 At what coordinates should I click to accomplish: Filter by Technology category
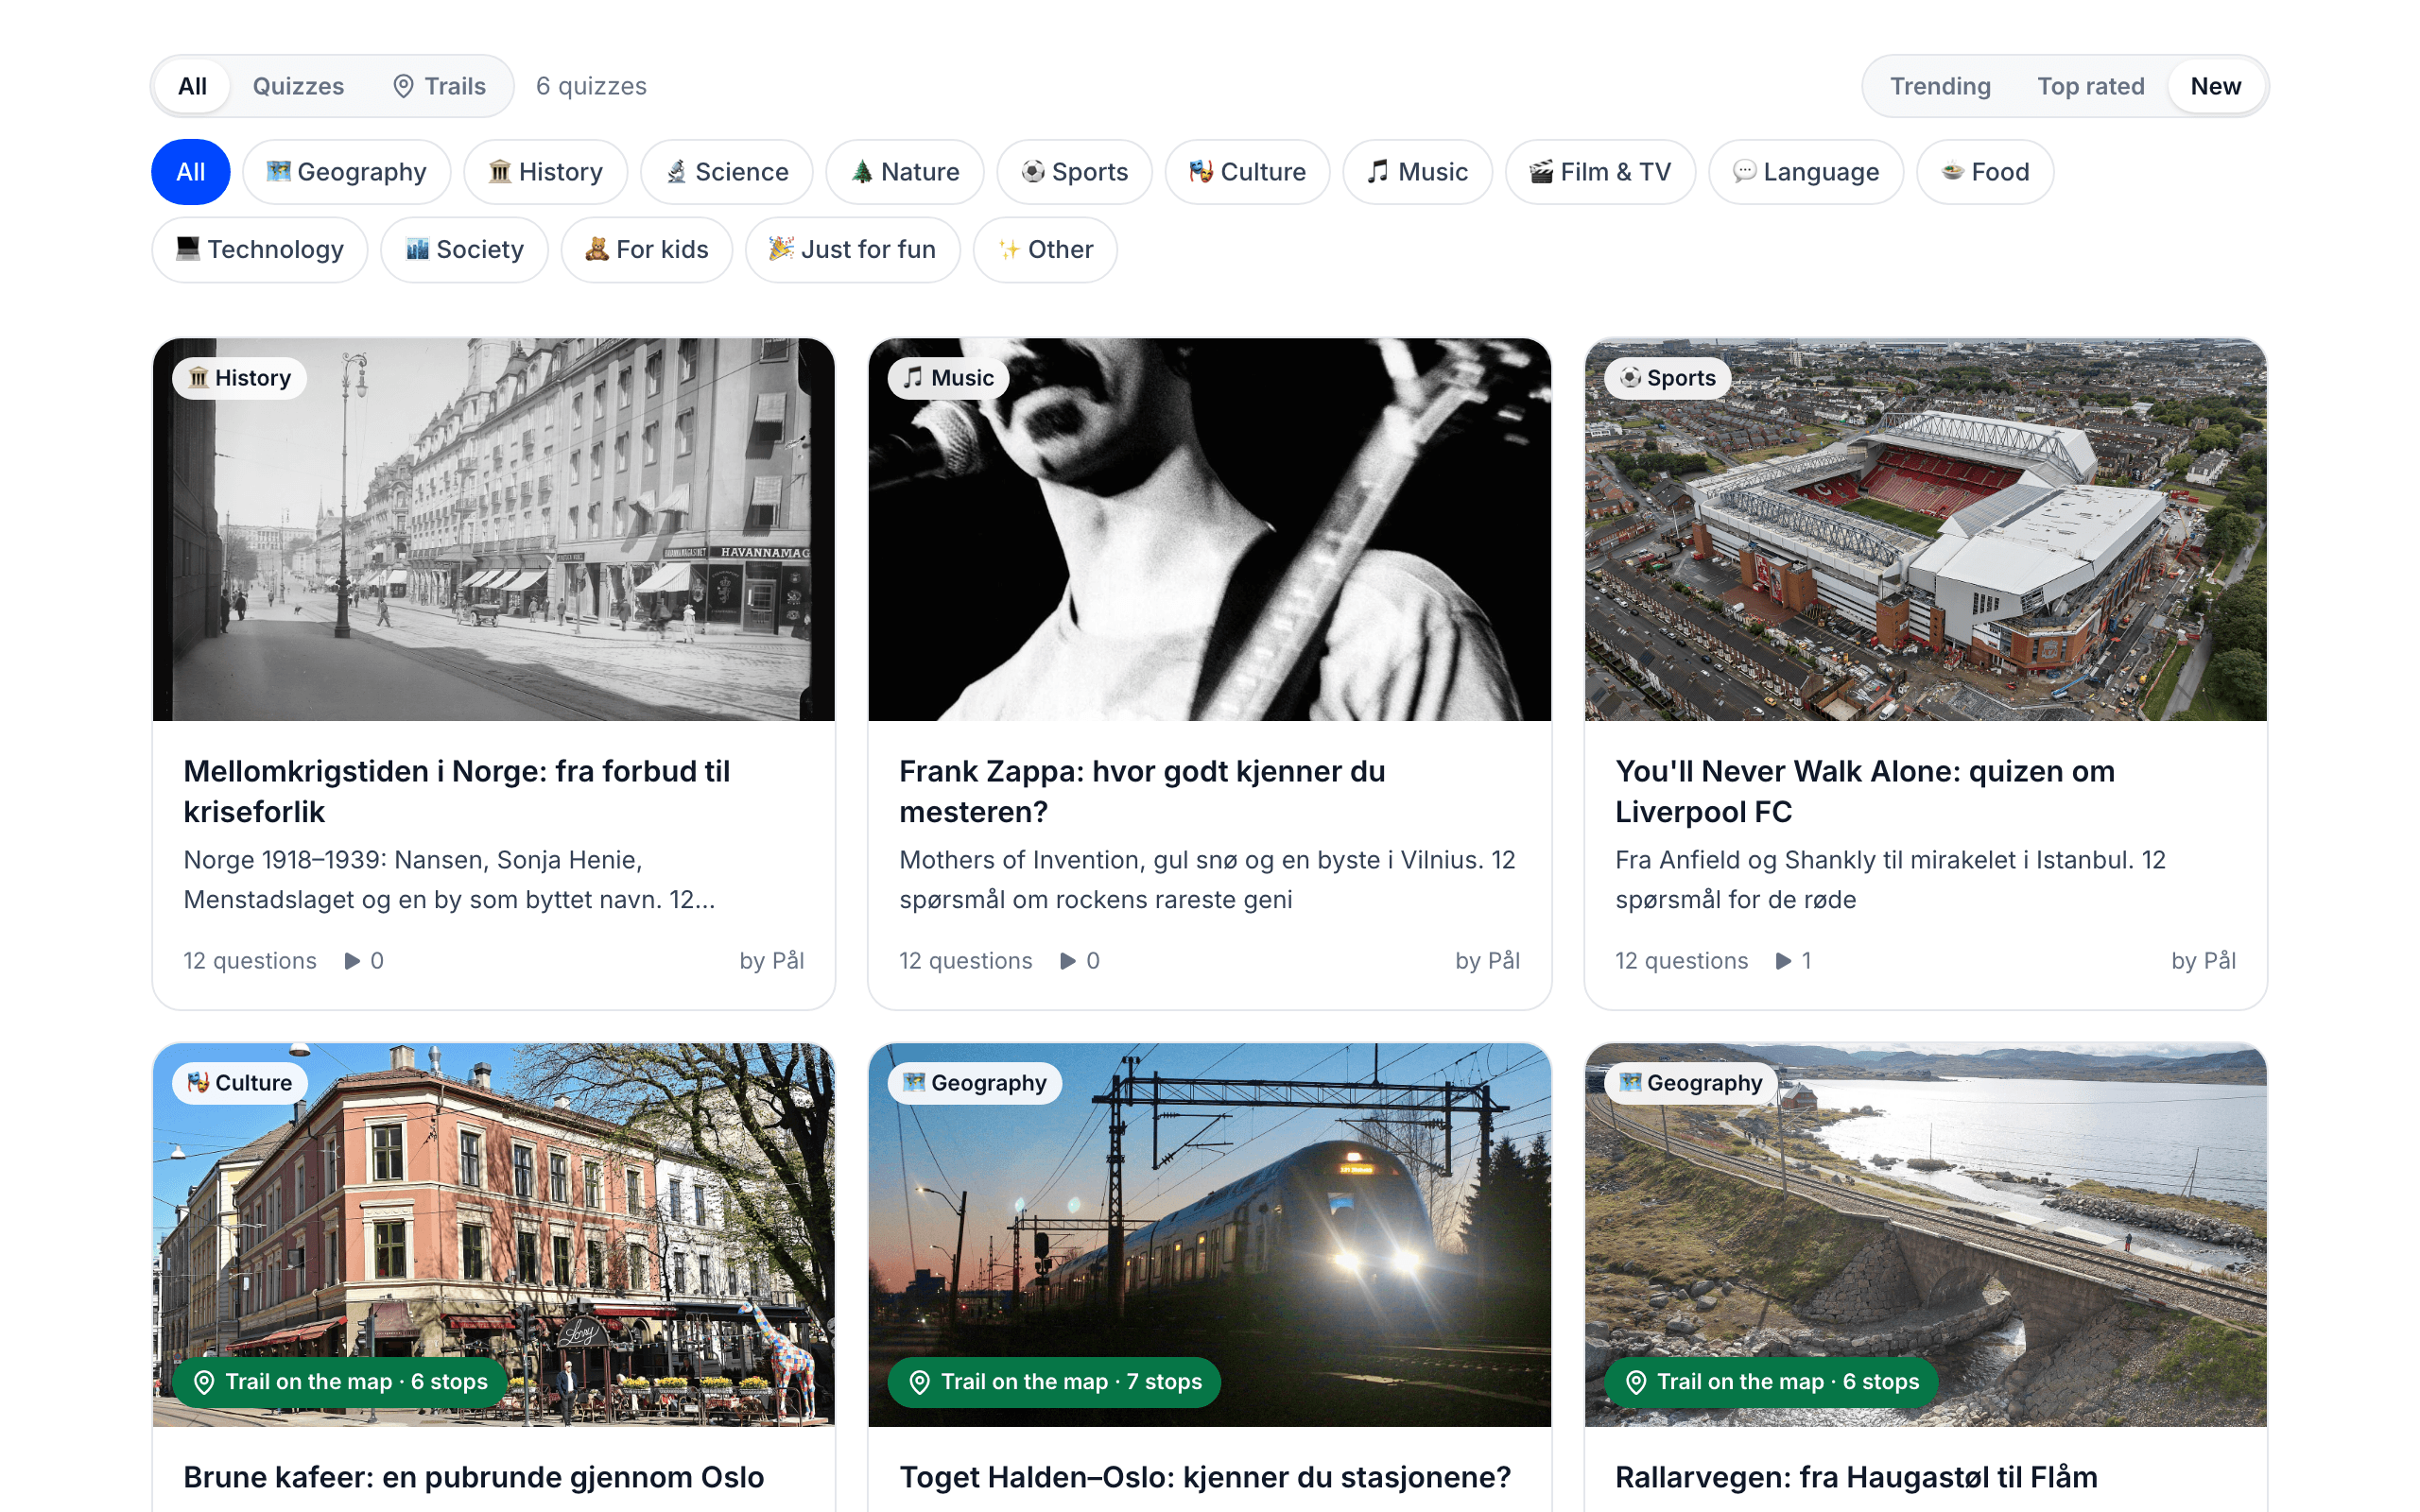click(x=260, y=250)
